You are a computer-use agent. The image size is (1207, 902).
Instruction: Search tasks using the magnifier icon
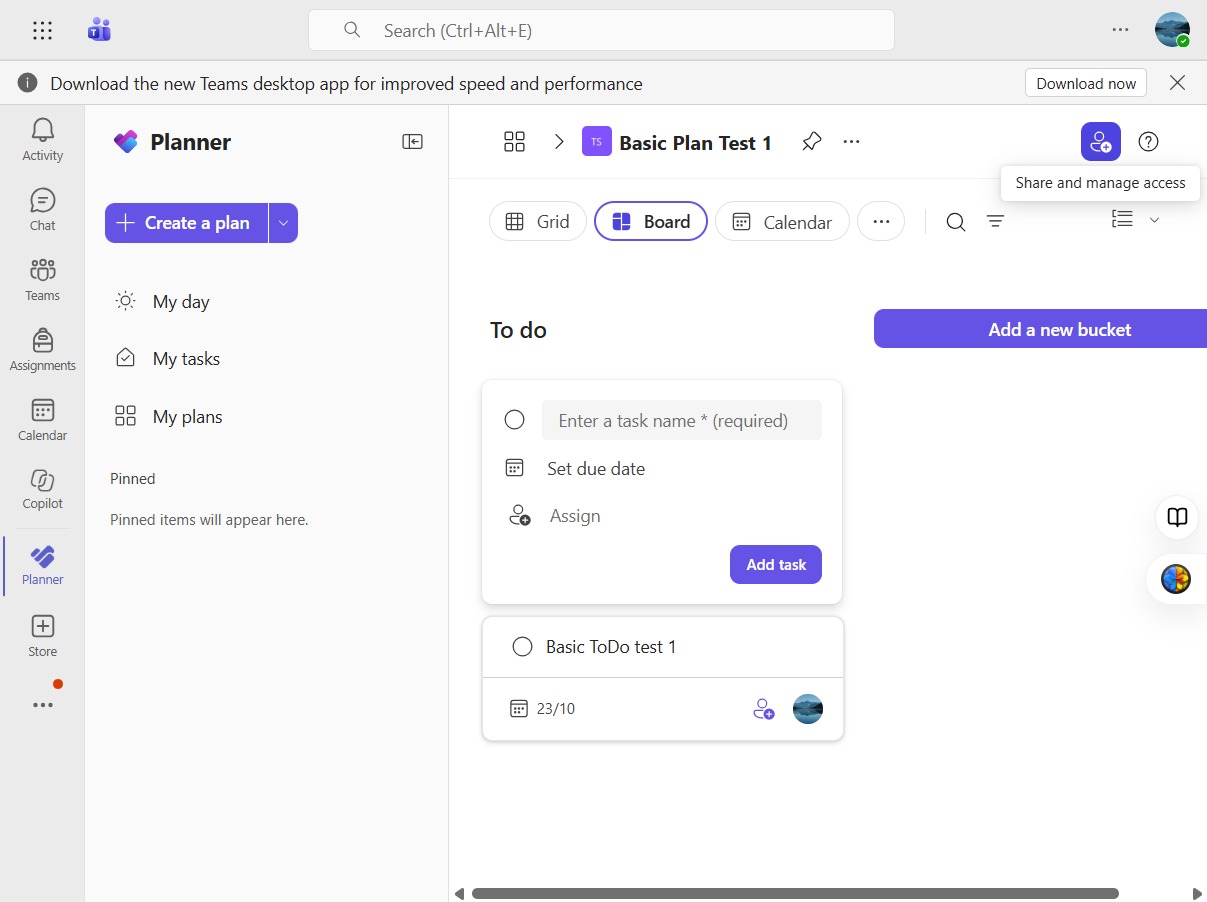(956, 222)
